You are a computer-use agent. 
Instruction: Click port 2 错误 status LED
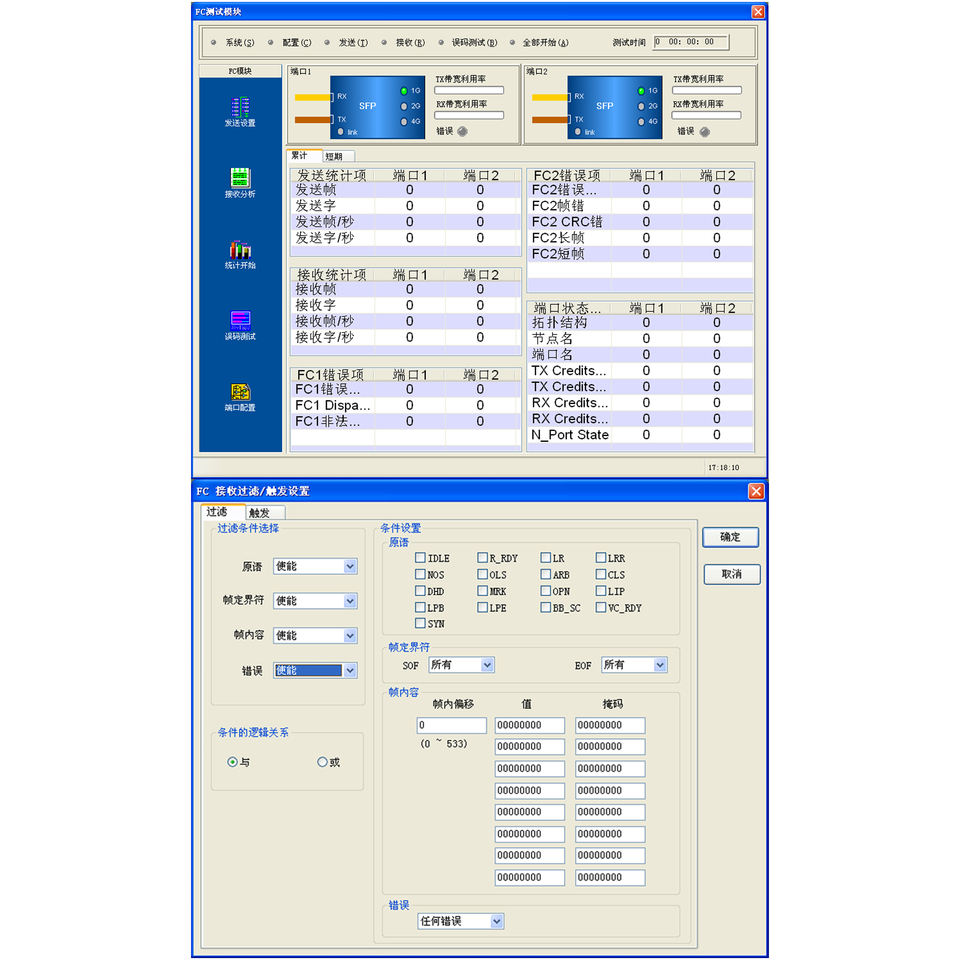point(705,132)
